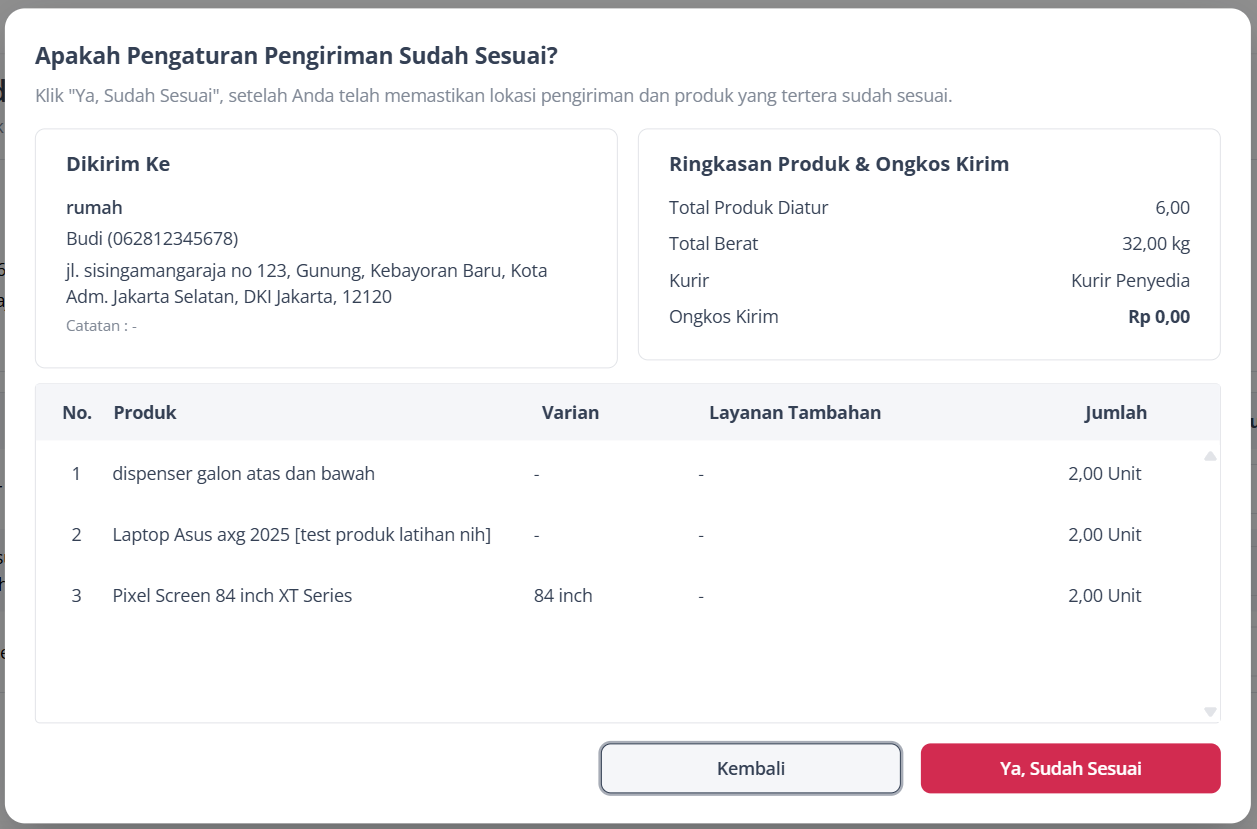Click the Kurir Penyedia courier value

click(x=1130, y=280)
